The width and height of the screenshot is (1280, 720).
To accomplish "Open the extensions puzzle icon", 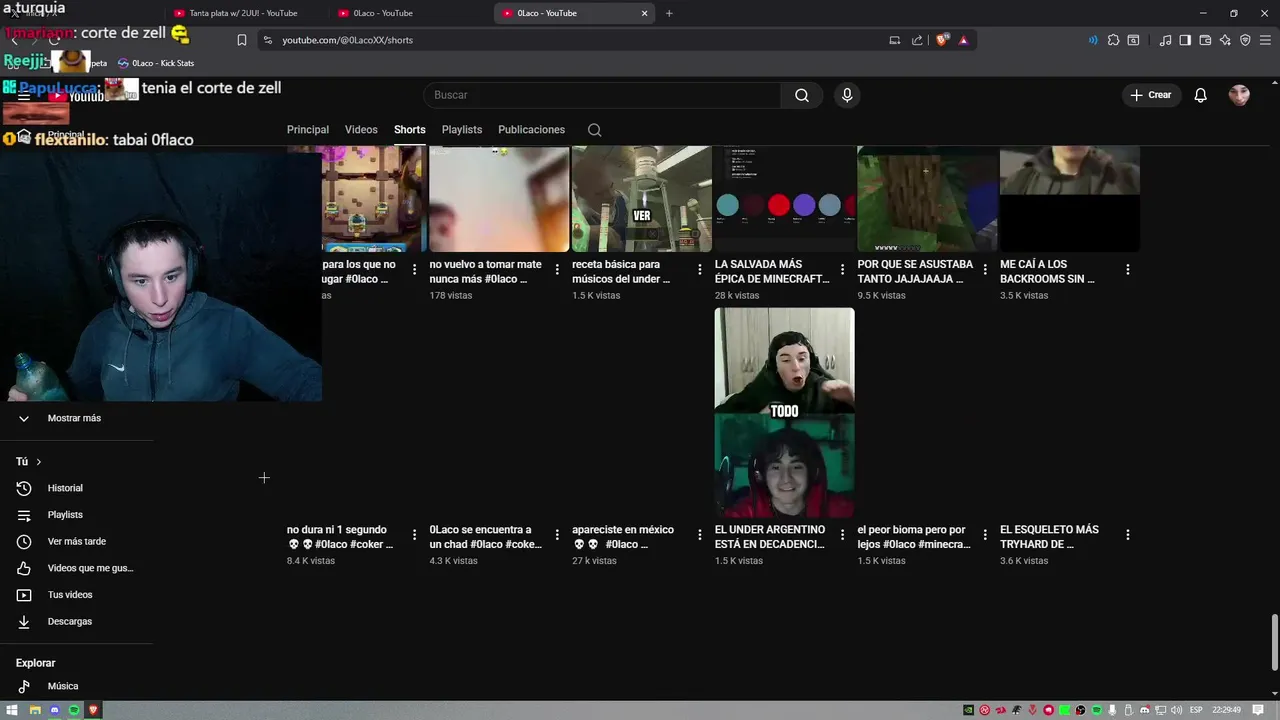I will tap(1113, 40).
